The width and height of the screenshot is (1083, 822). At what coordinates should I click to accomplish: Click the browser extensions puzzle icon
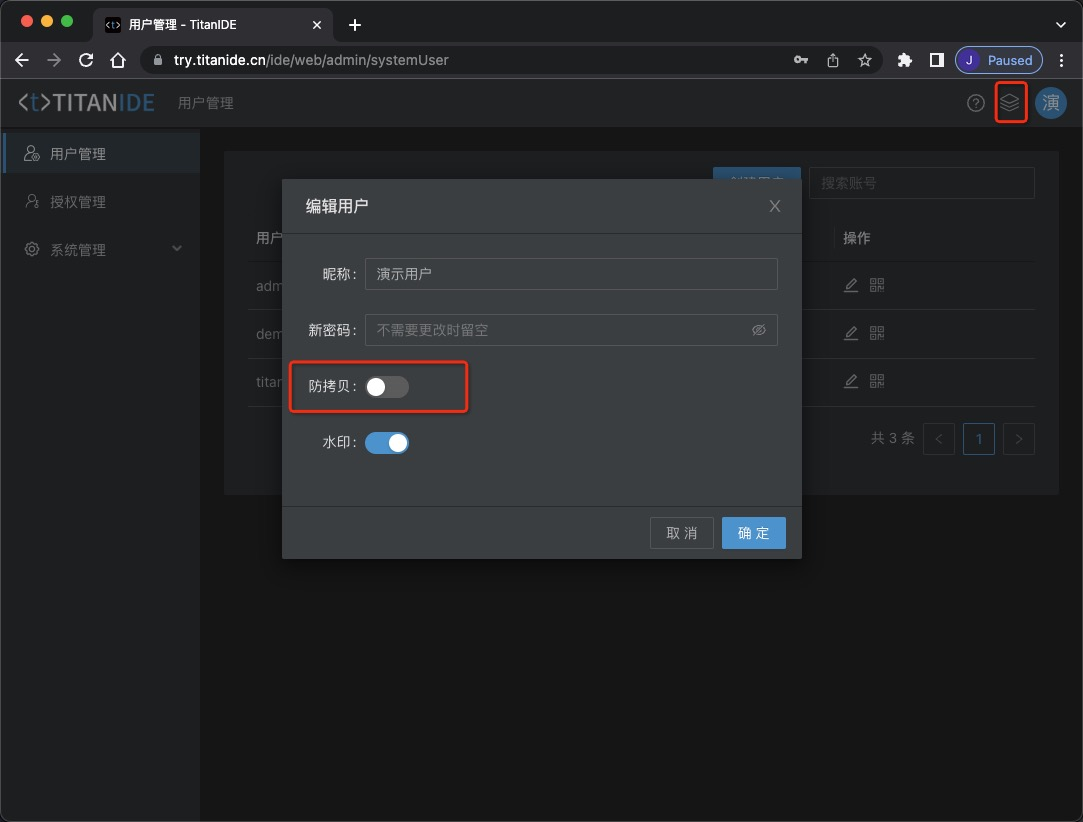coord(905,60)
